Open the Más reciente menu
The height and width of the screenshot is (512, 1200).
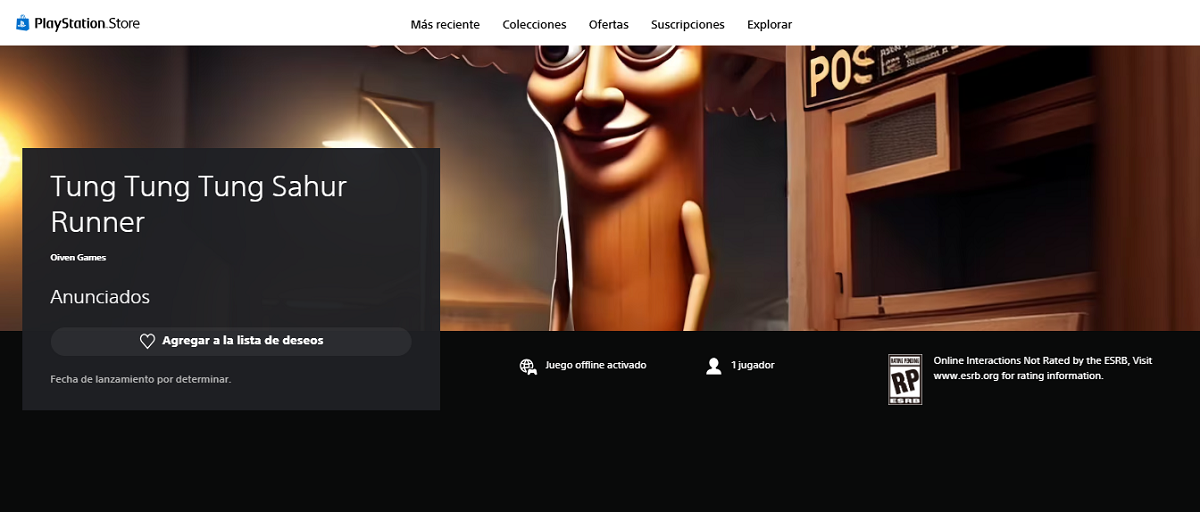coord(445,24)
